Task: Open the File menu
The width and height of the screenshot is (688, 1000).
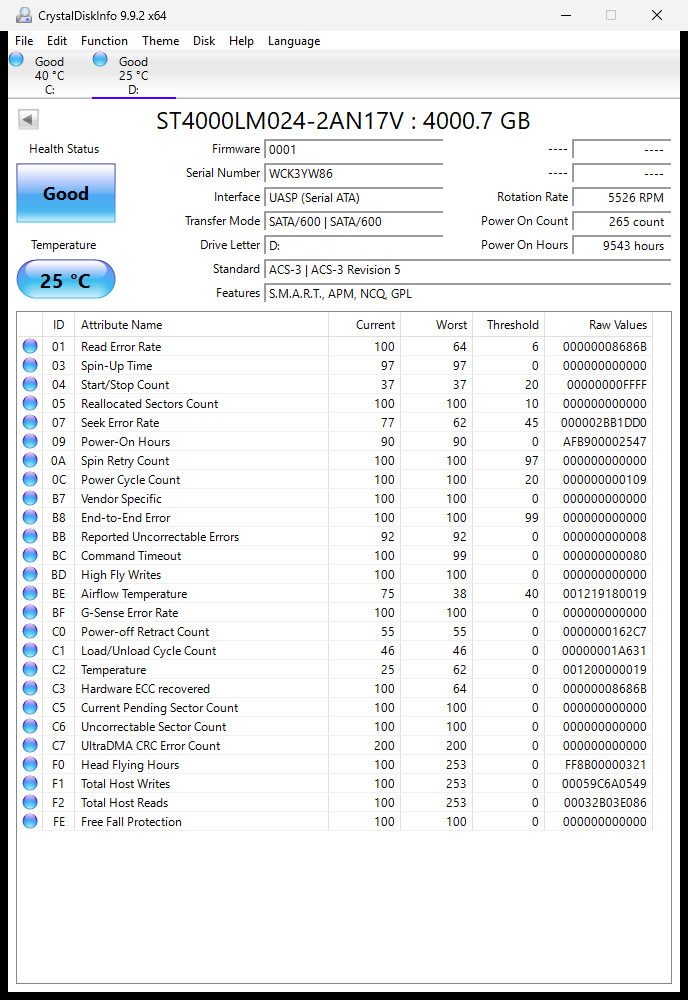Action: 24,41
